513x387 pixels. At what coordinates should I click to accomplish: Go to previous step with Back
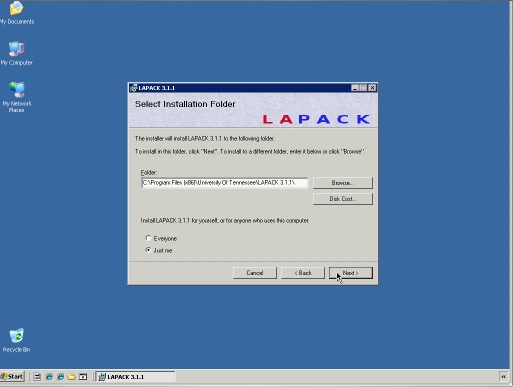point(303,273)
